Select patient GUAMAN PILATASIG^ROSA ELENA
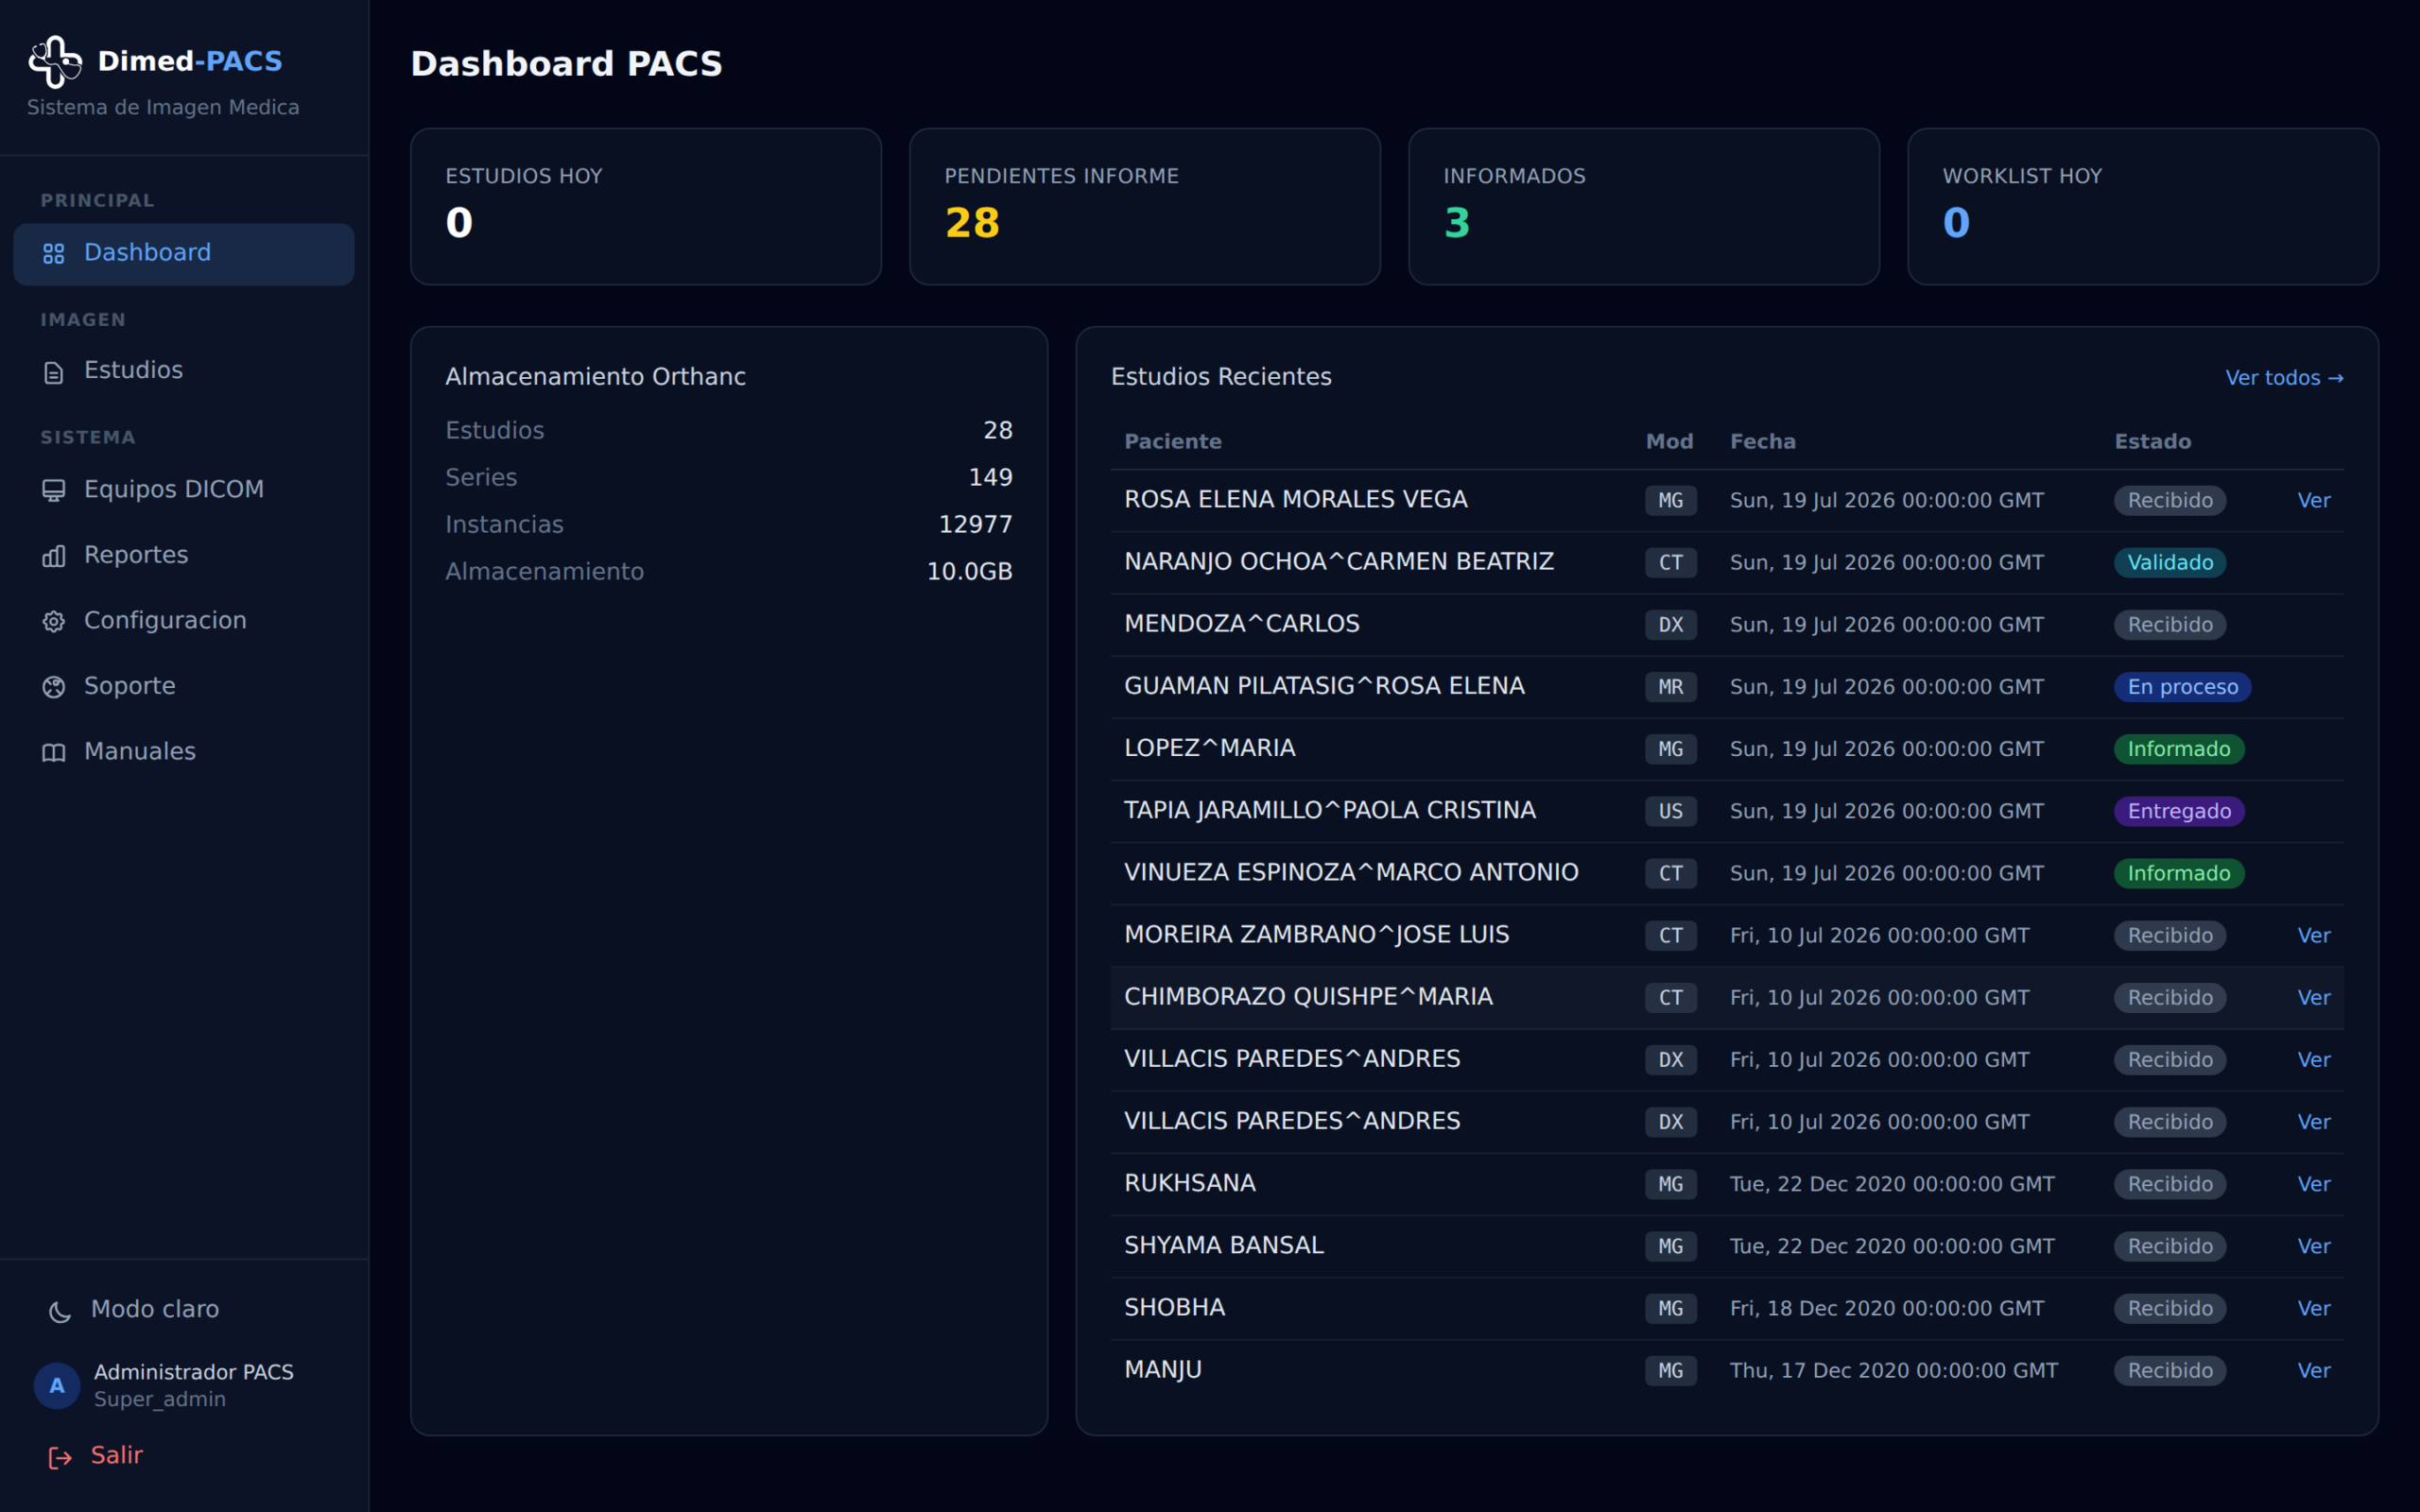Viewport: 2420px width, 1512px height. tap(1324, 685)
